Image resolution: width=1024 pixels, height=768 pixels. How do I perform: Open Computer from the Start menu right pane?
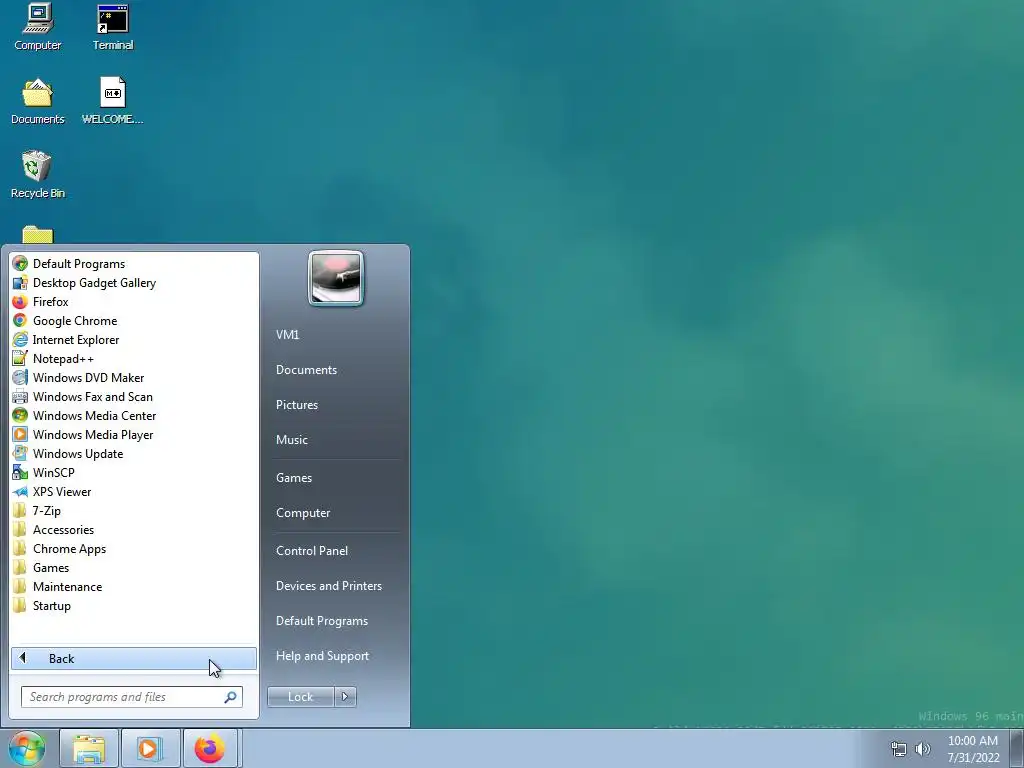pyautogui.click(x=303, y=513)
